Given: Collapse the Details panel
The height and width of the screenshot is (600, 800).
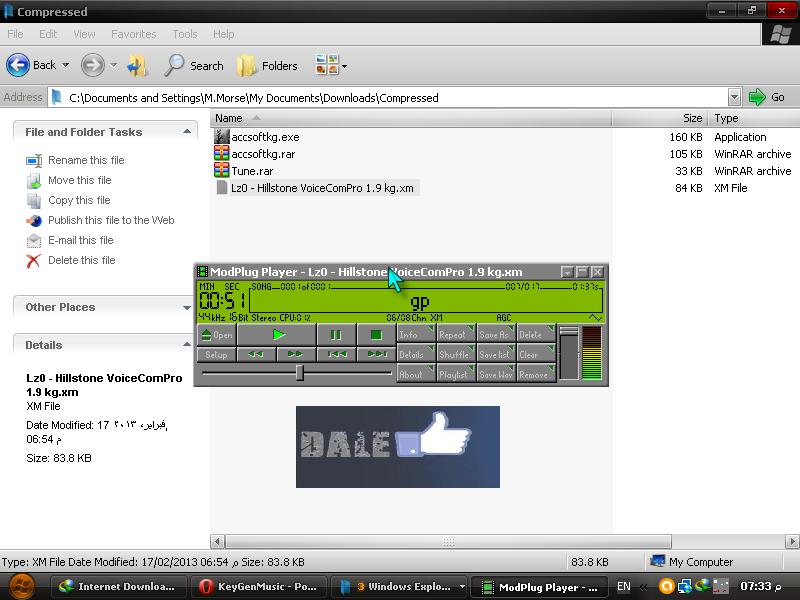Looking at the screenshot, I should [187, 345].
